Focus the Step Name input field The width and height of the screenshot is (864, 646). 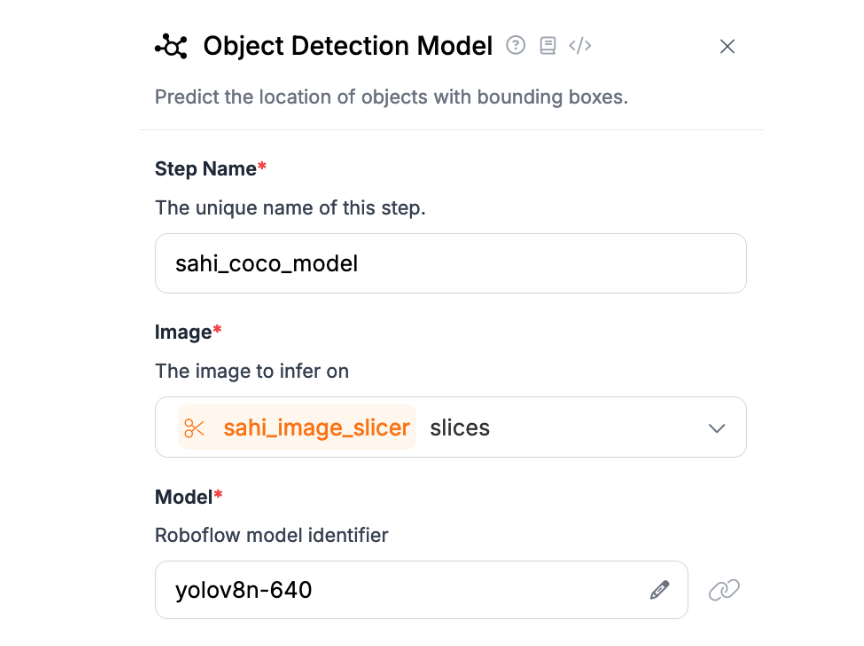click(x=450, y=263)
